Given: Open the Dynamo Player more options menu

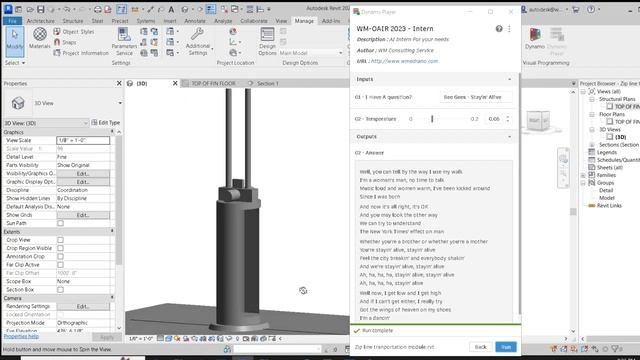Looking at the screenshot, I should 509,29.
